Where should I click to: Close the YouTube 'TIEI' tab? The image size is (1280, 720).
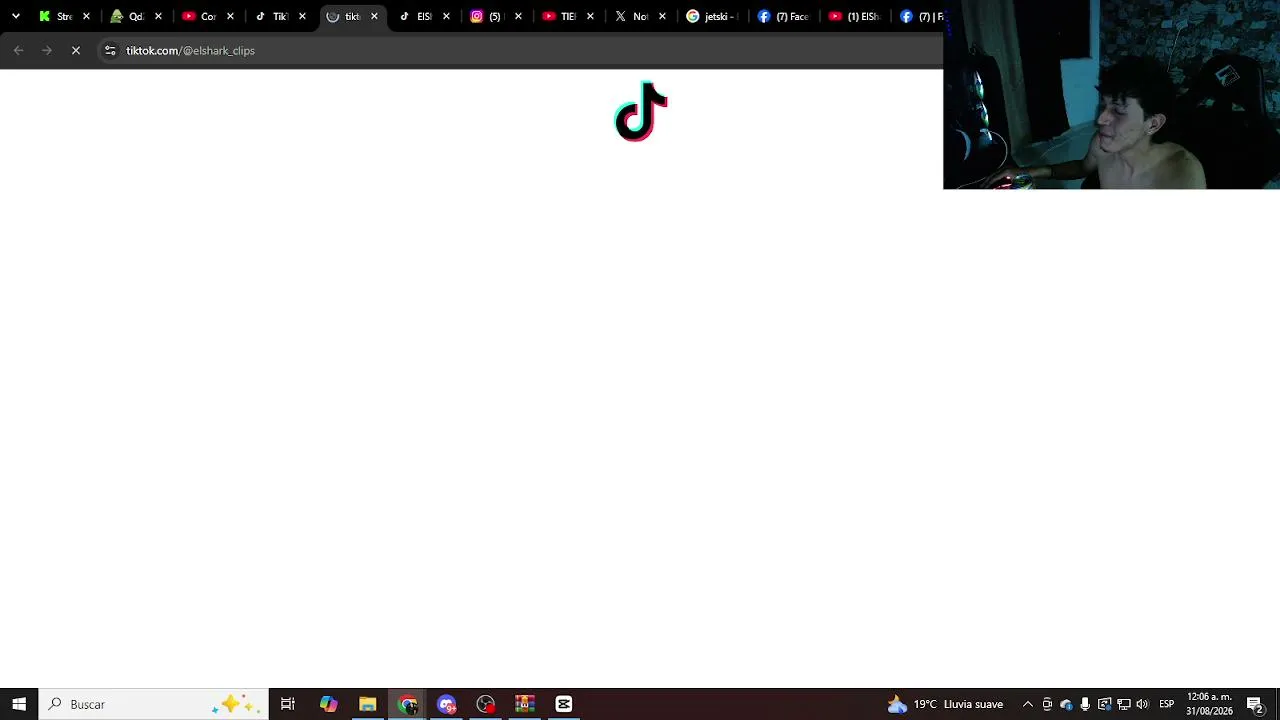590,16
